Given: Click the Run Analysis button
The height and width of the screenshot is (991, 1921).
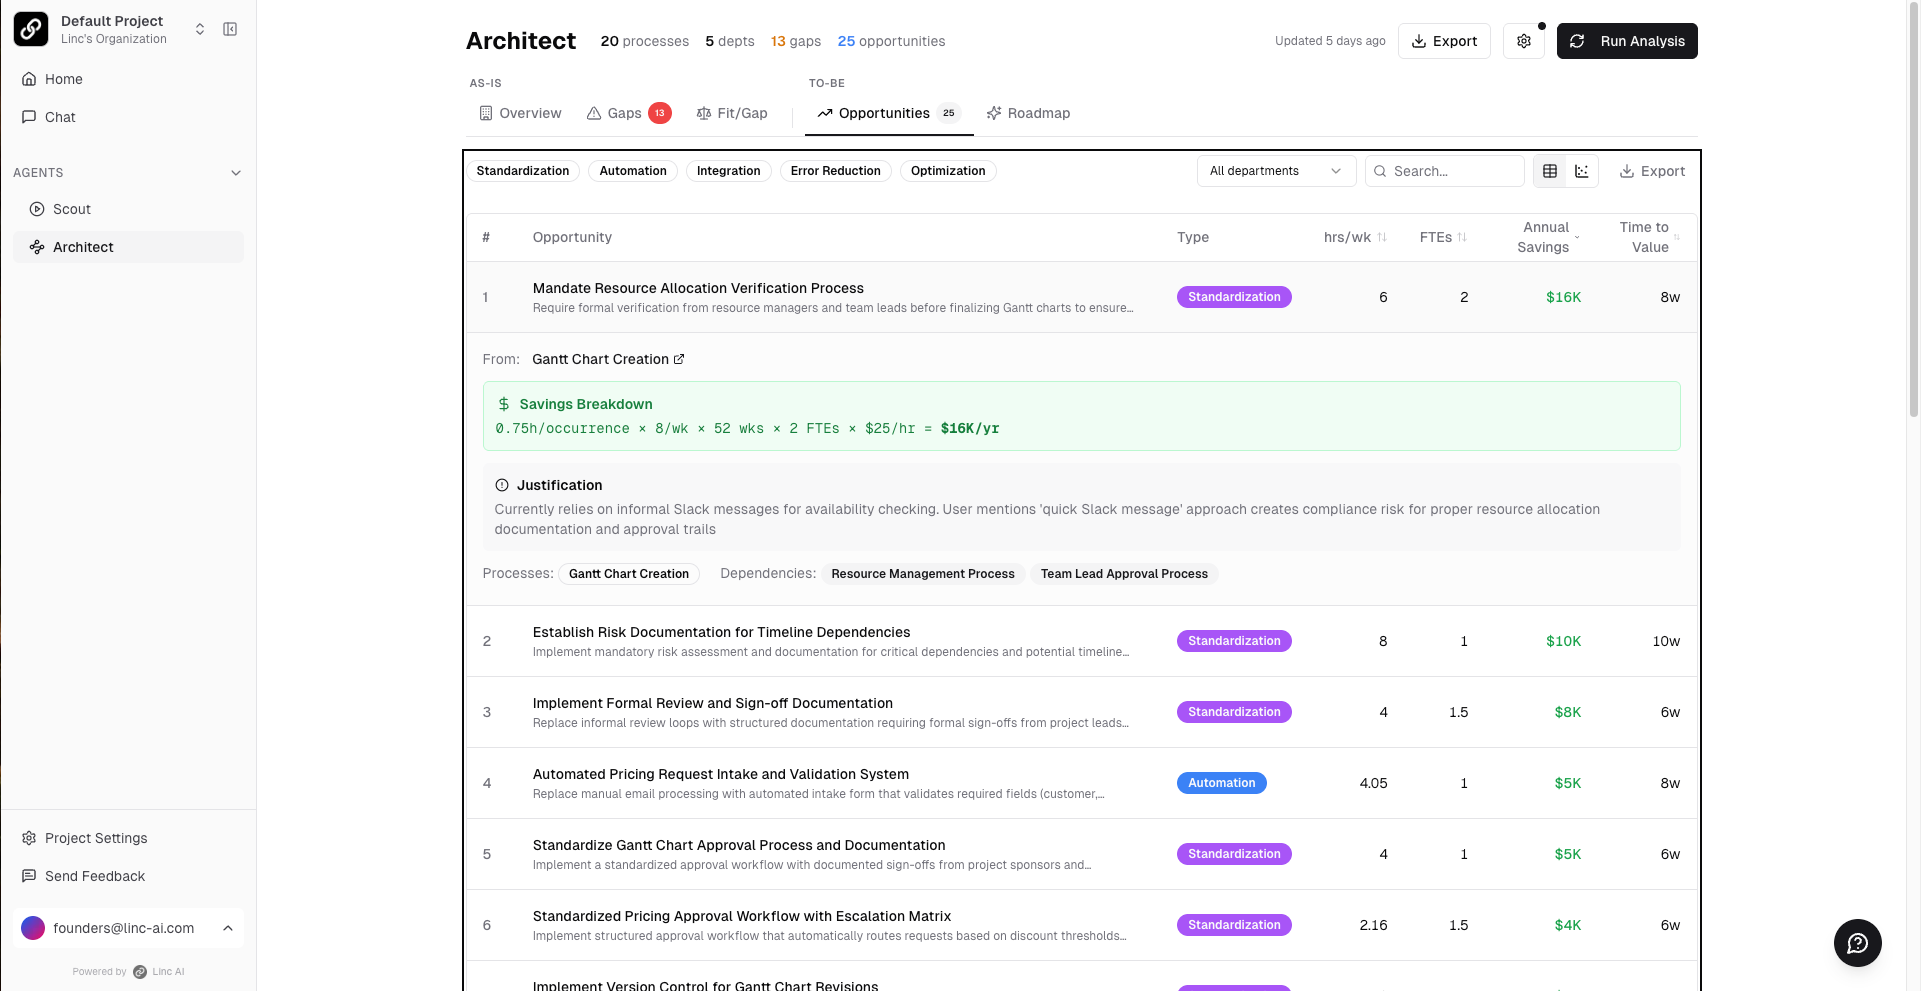Looking at the screenshot, I should 1627,41.
